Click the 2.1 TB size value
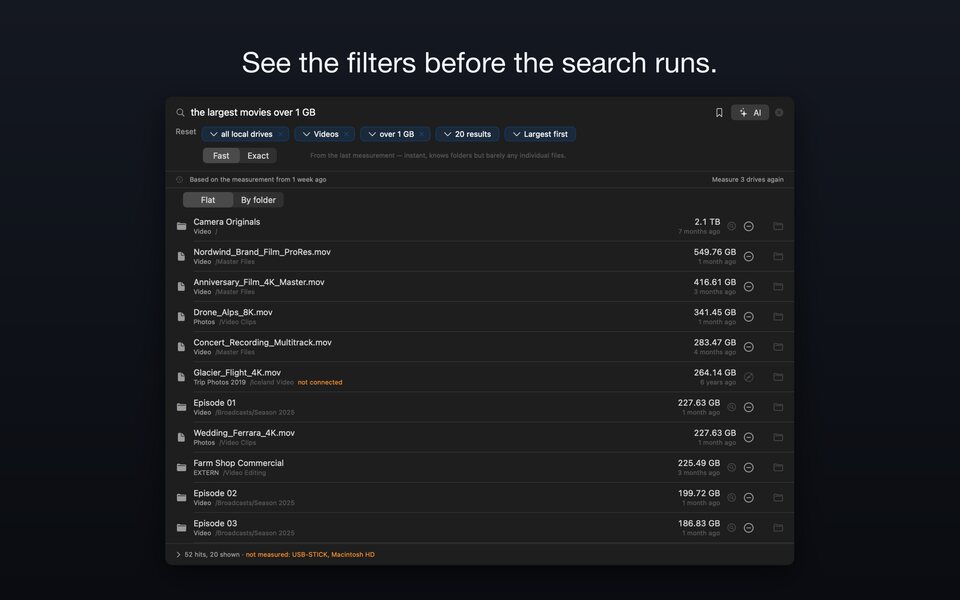The width and height of the screenshot is (960, 600). [x=707, y=222]
